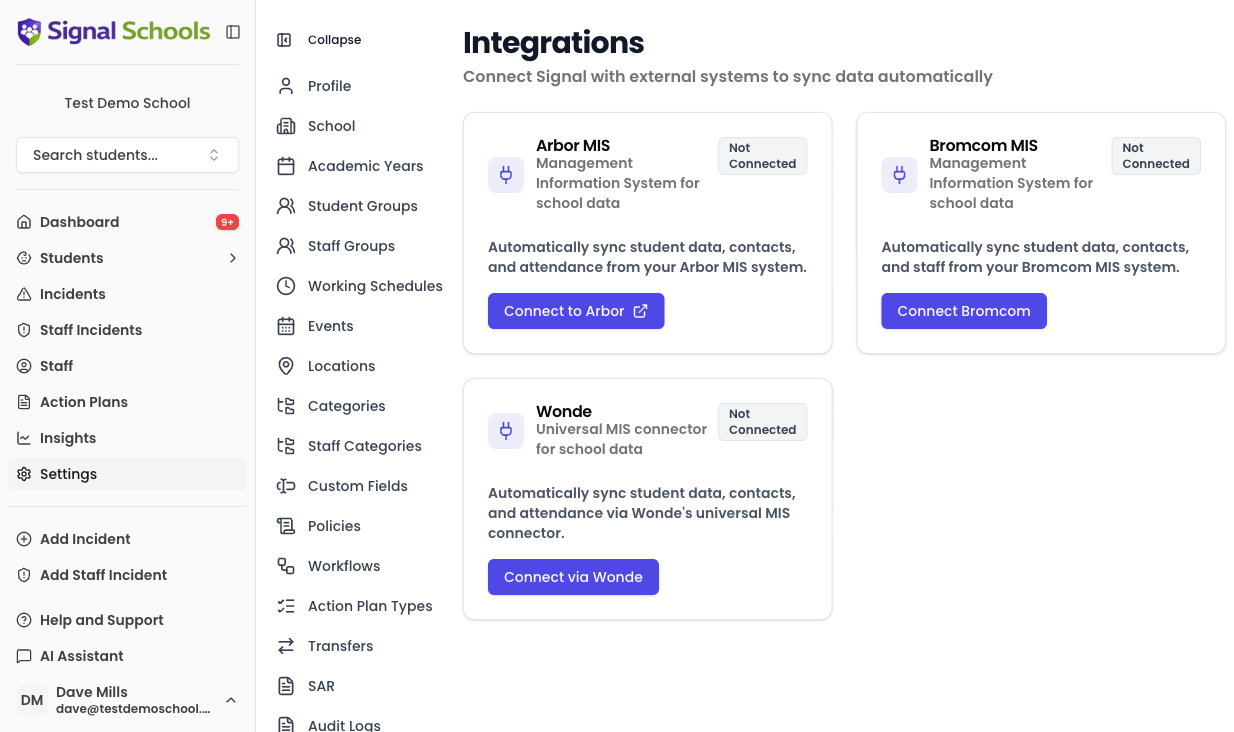This screenshot has width=1234, height=732.
Task: Click the Action Plans document icon
Action: [x=24, y=402]
